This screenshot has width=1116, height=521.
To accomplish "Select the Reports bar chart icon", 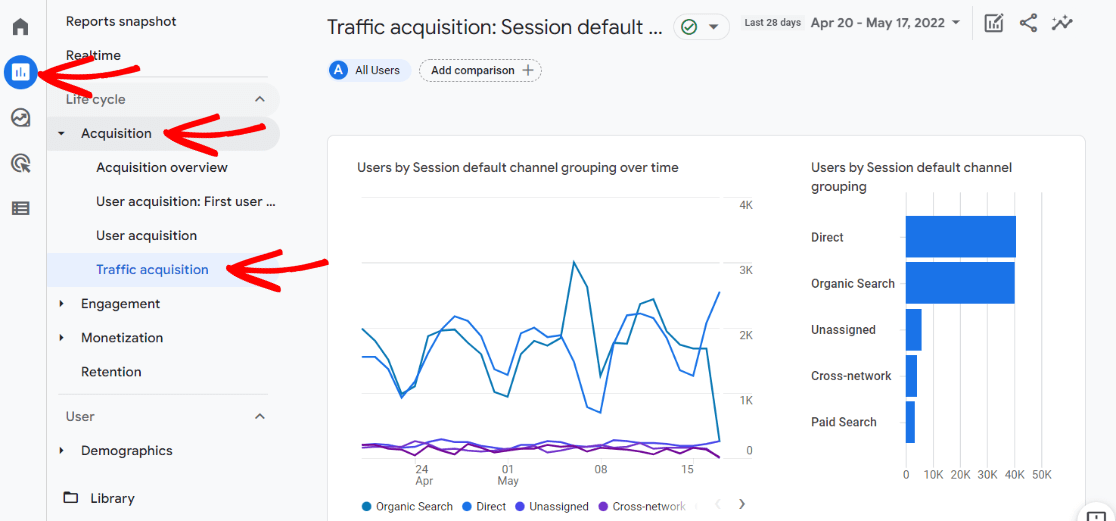I will (20, 72).
